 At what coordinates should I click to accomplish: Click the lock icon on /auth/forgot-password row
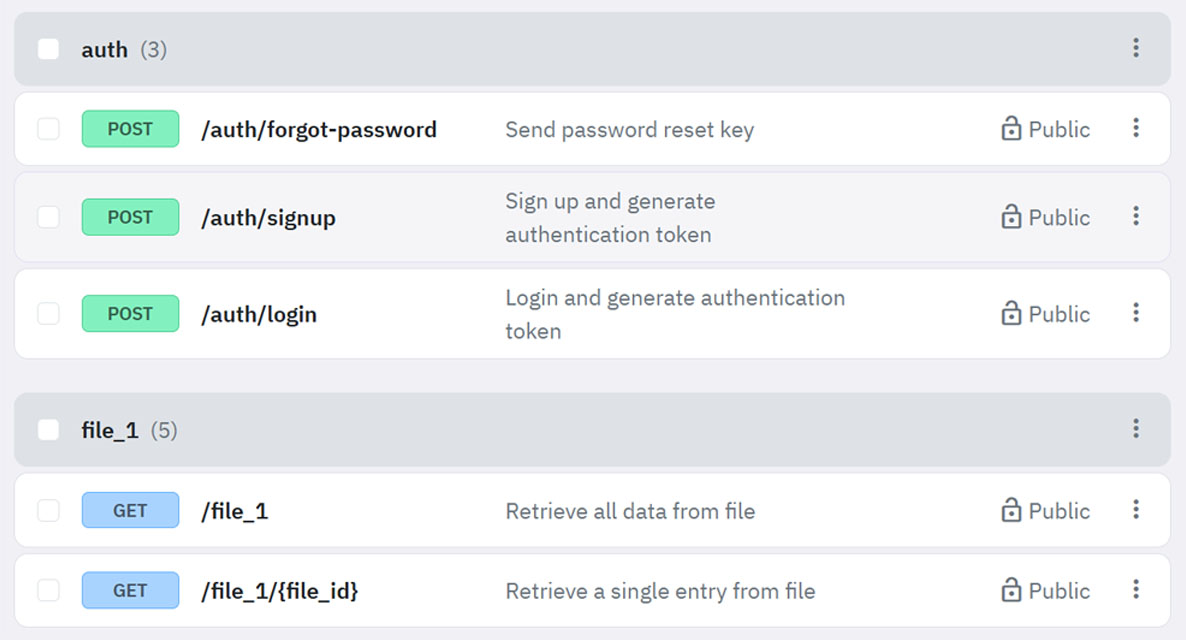1010,129
